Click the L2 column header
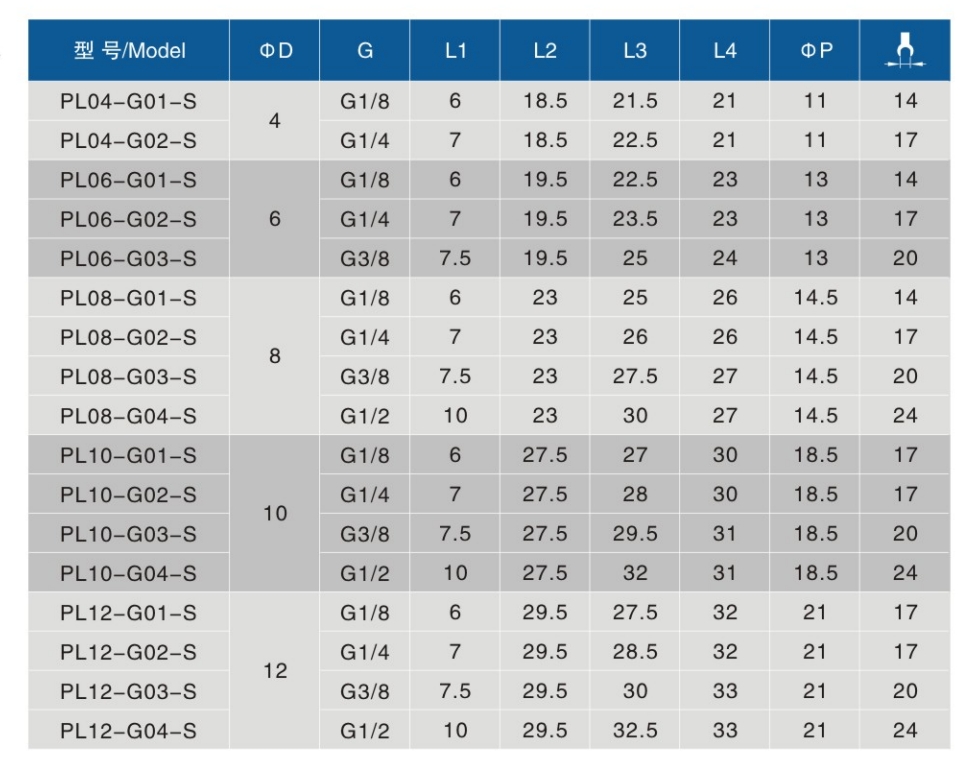 tap(545, 51)
